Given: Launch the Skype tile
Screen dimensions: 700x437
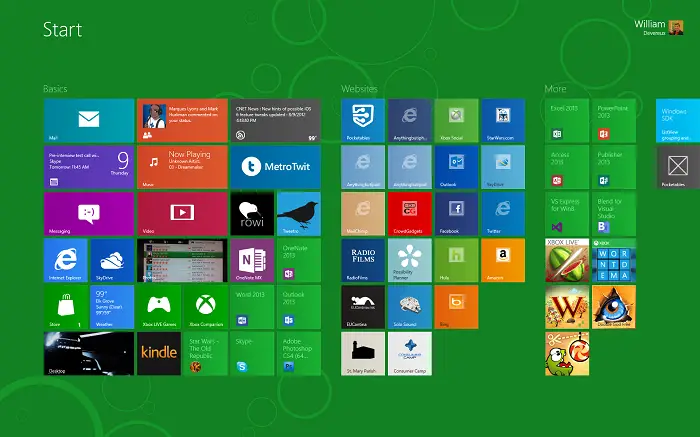Looking at the screenshot, I should [x=252, y=354].
